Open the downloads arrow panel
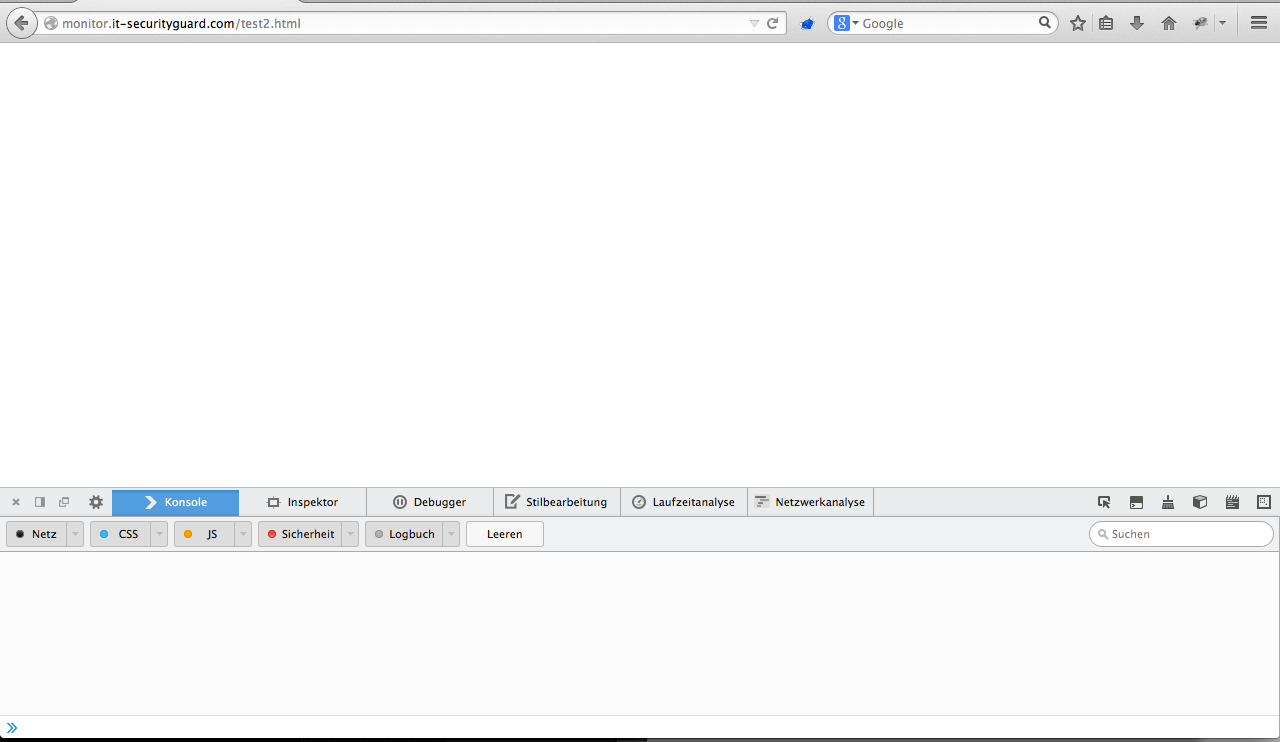 pyautogui.click(x=1137, y=23)
